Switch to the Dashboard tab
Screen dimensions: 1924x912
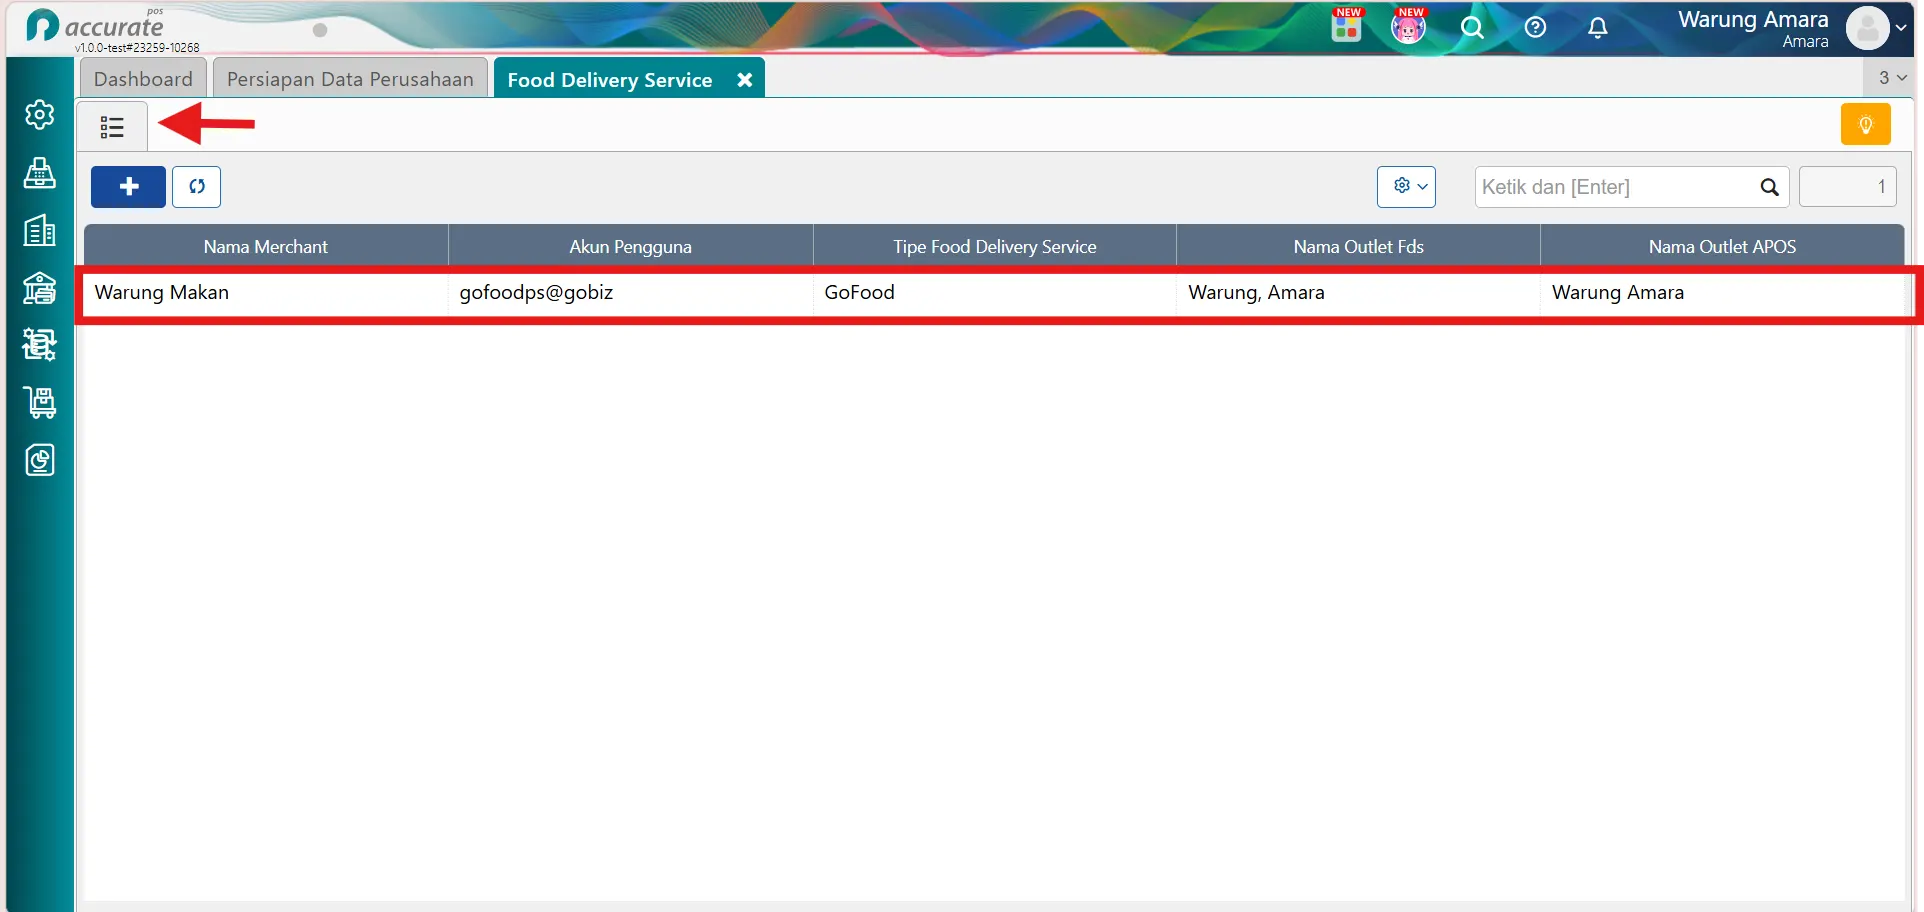click(x=143, y=79)
